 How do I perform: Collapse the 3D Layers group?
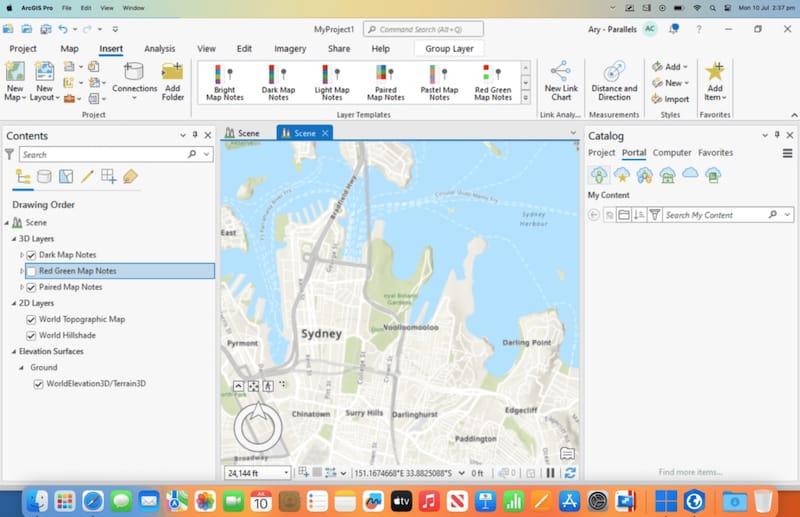pyautogui.click(x=14, y=239)
